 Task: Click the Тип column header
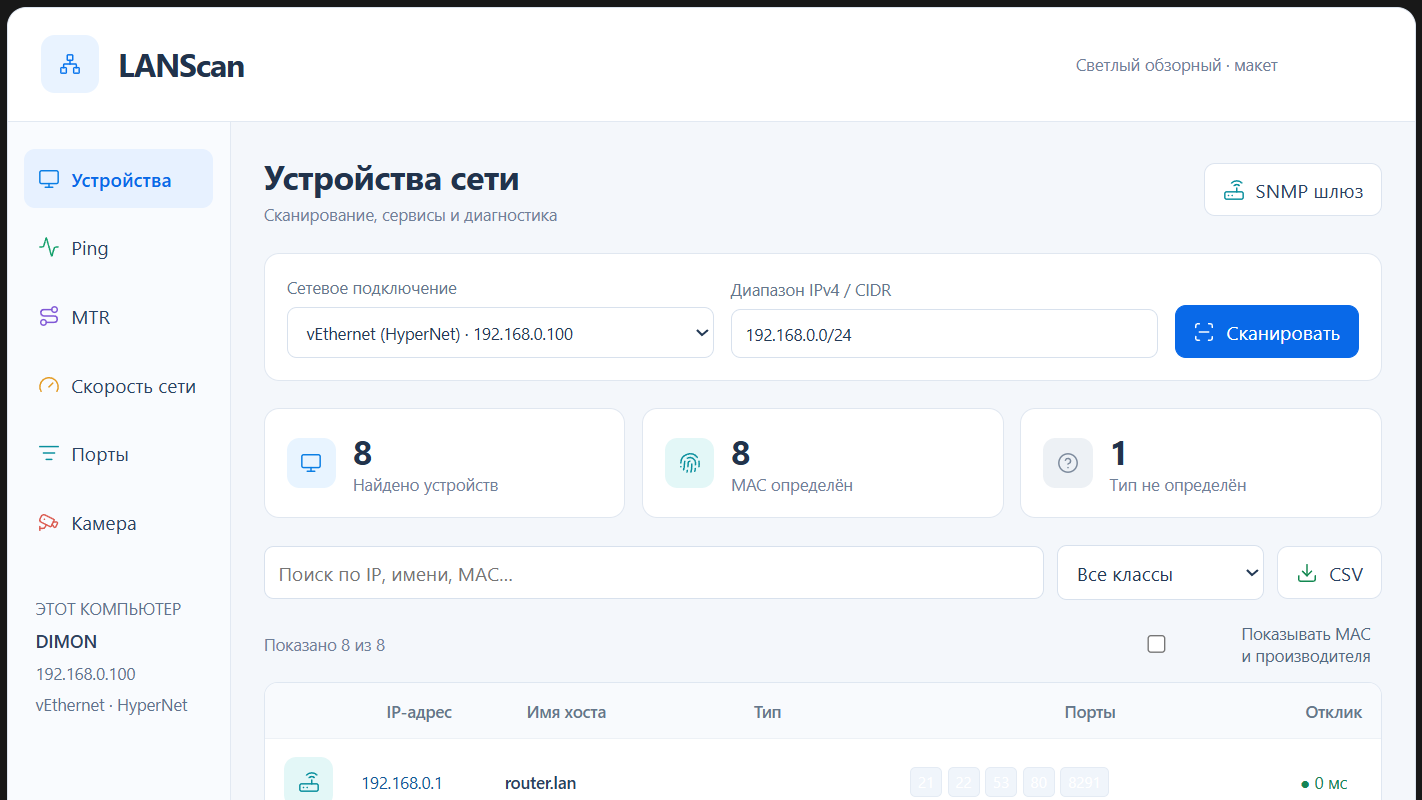(x=768, y=712)
